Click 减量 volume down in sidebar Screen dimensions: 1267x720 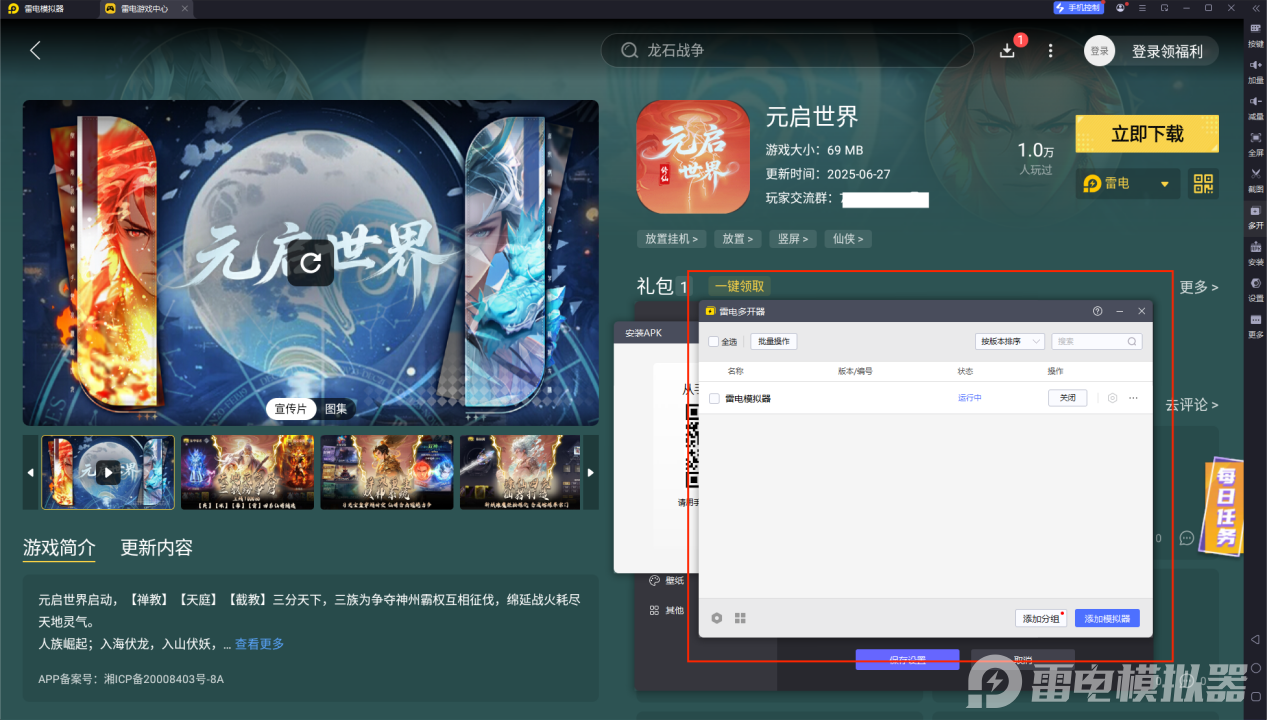[1256, 107]
